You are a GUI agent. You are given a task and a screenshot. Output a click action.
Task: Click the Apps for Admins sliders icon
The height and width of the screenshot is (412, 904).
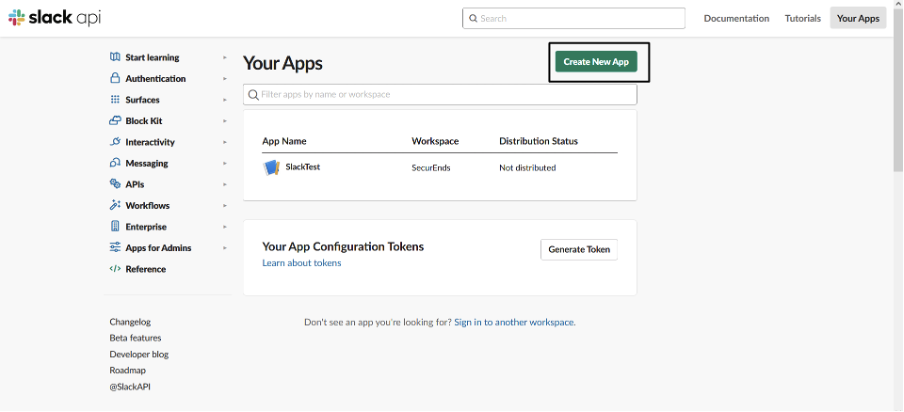pos(115,247)
